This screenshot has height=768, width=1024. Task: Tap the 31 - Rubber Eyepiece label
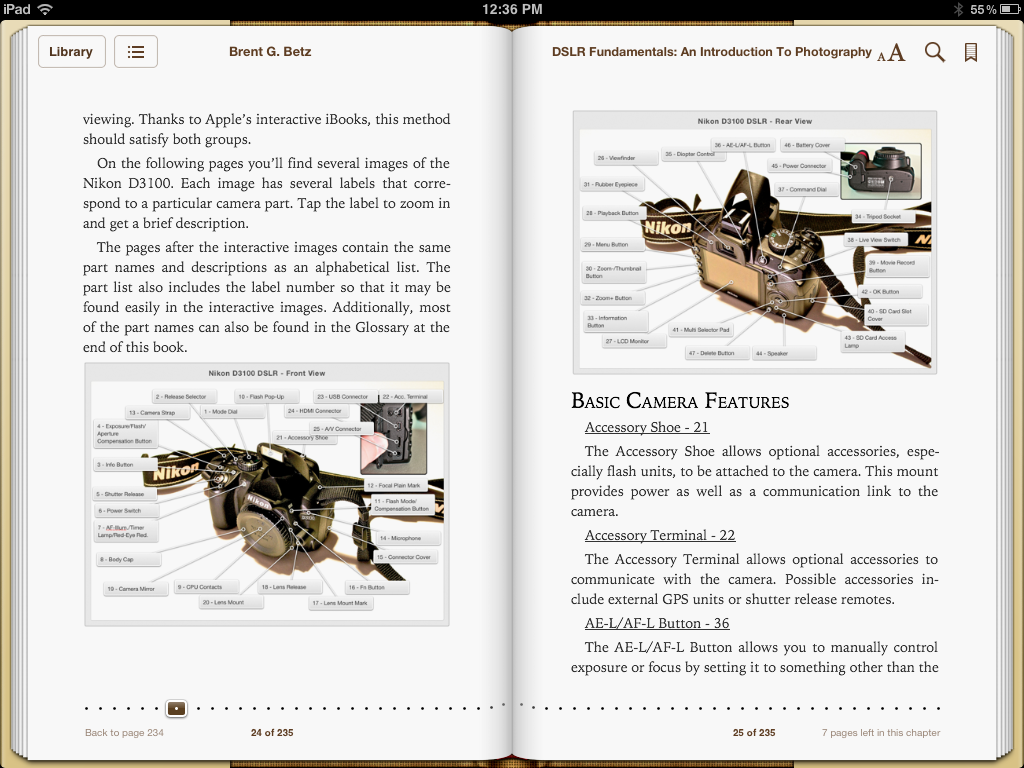pyautogui.click(x=611, y=184)
